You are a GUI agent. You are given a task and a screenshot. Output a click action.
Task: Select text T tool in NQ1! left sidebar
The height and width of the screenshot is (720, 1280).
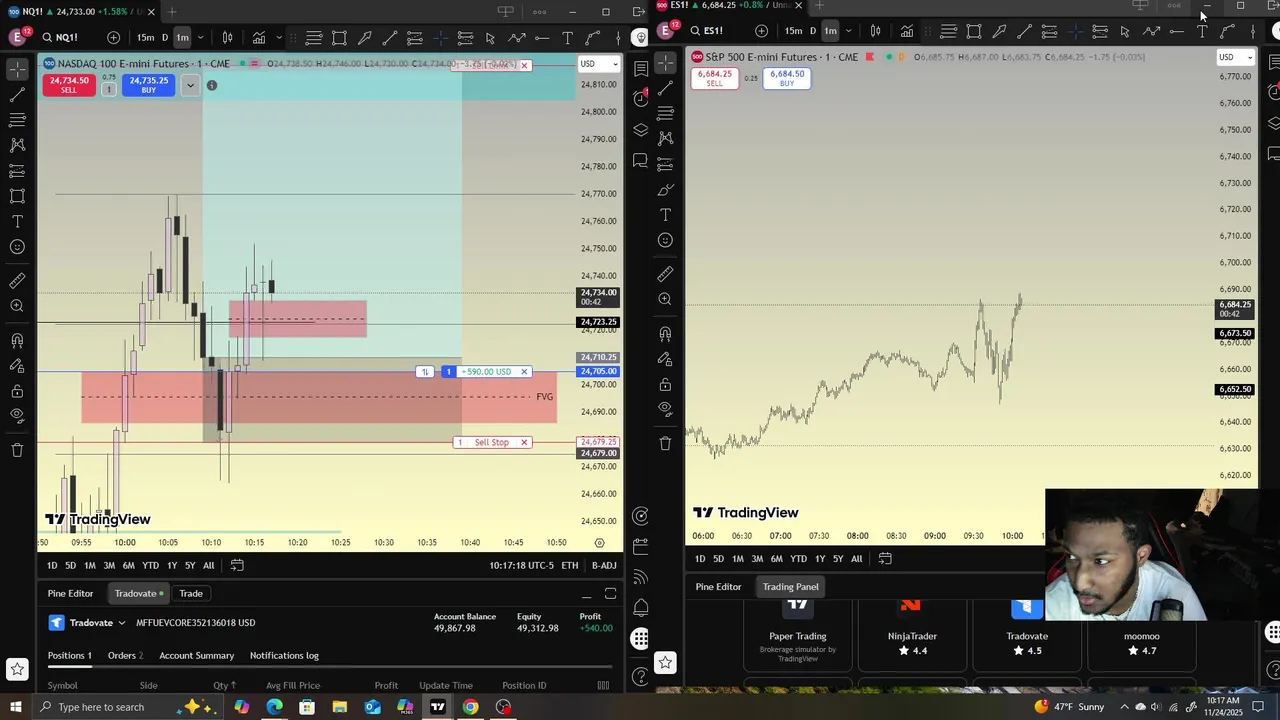17,221
